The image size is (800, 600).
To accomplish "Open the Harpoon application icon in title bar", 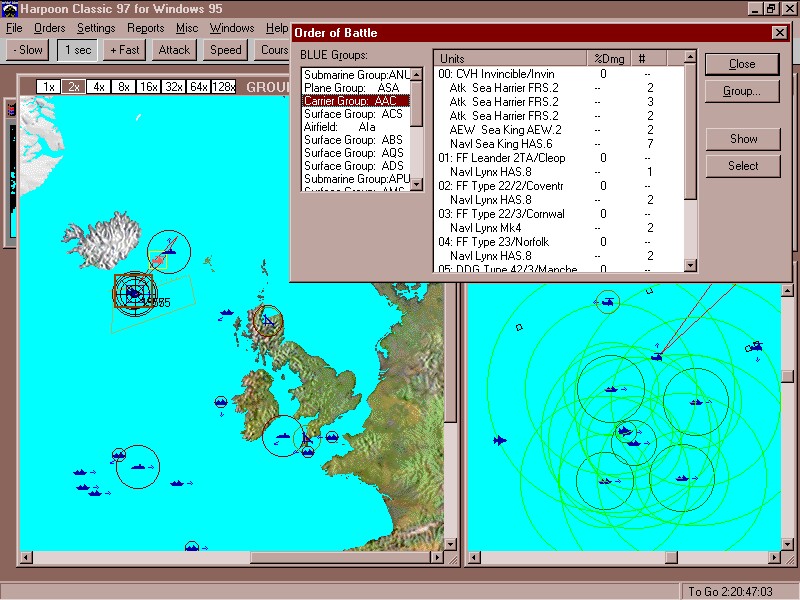I will coord(9,9).
